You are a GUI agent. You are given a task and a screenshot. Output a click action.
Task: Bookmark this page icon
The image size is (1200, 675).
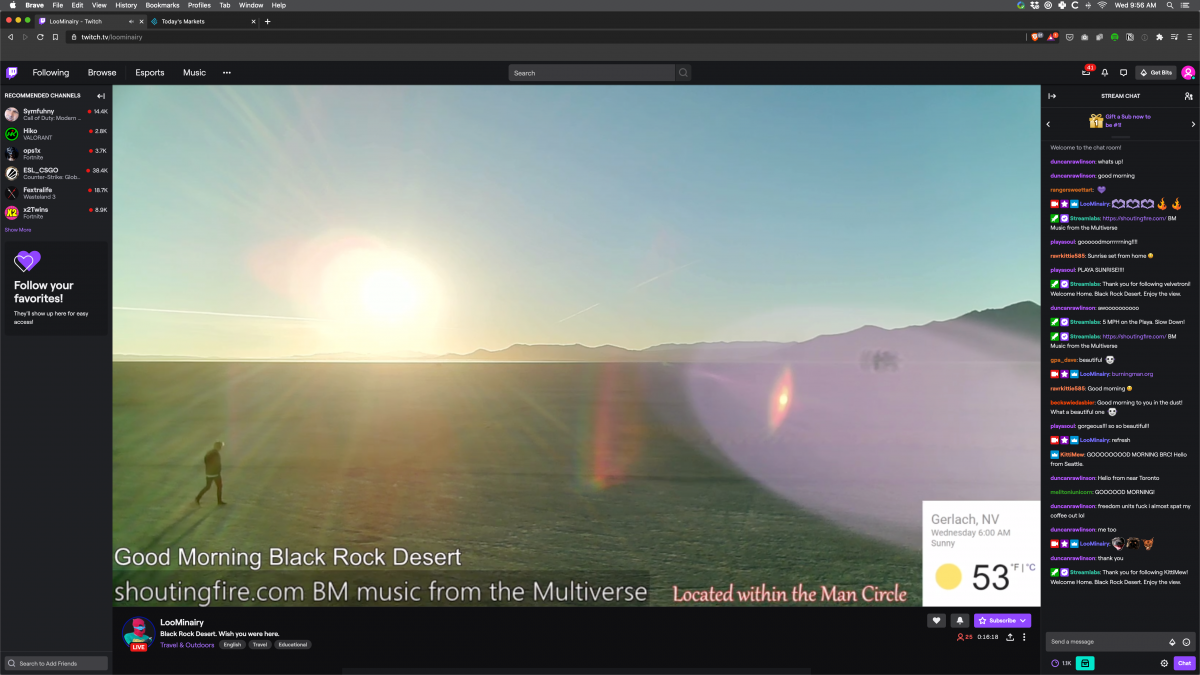[55, 37]
